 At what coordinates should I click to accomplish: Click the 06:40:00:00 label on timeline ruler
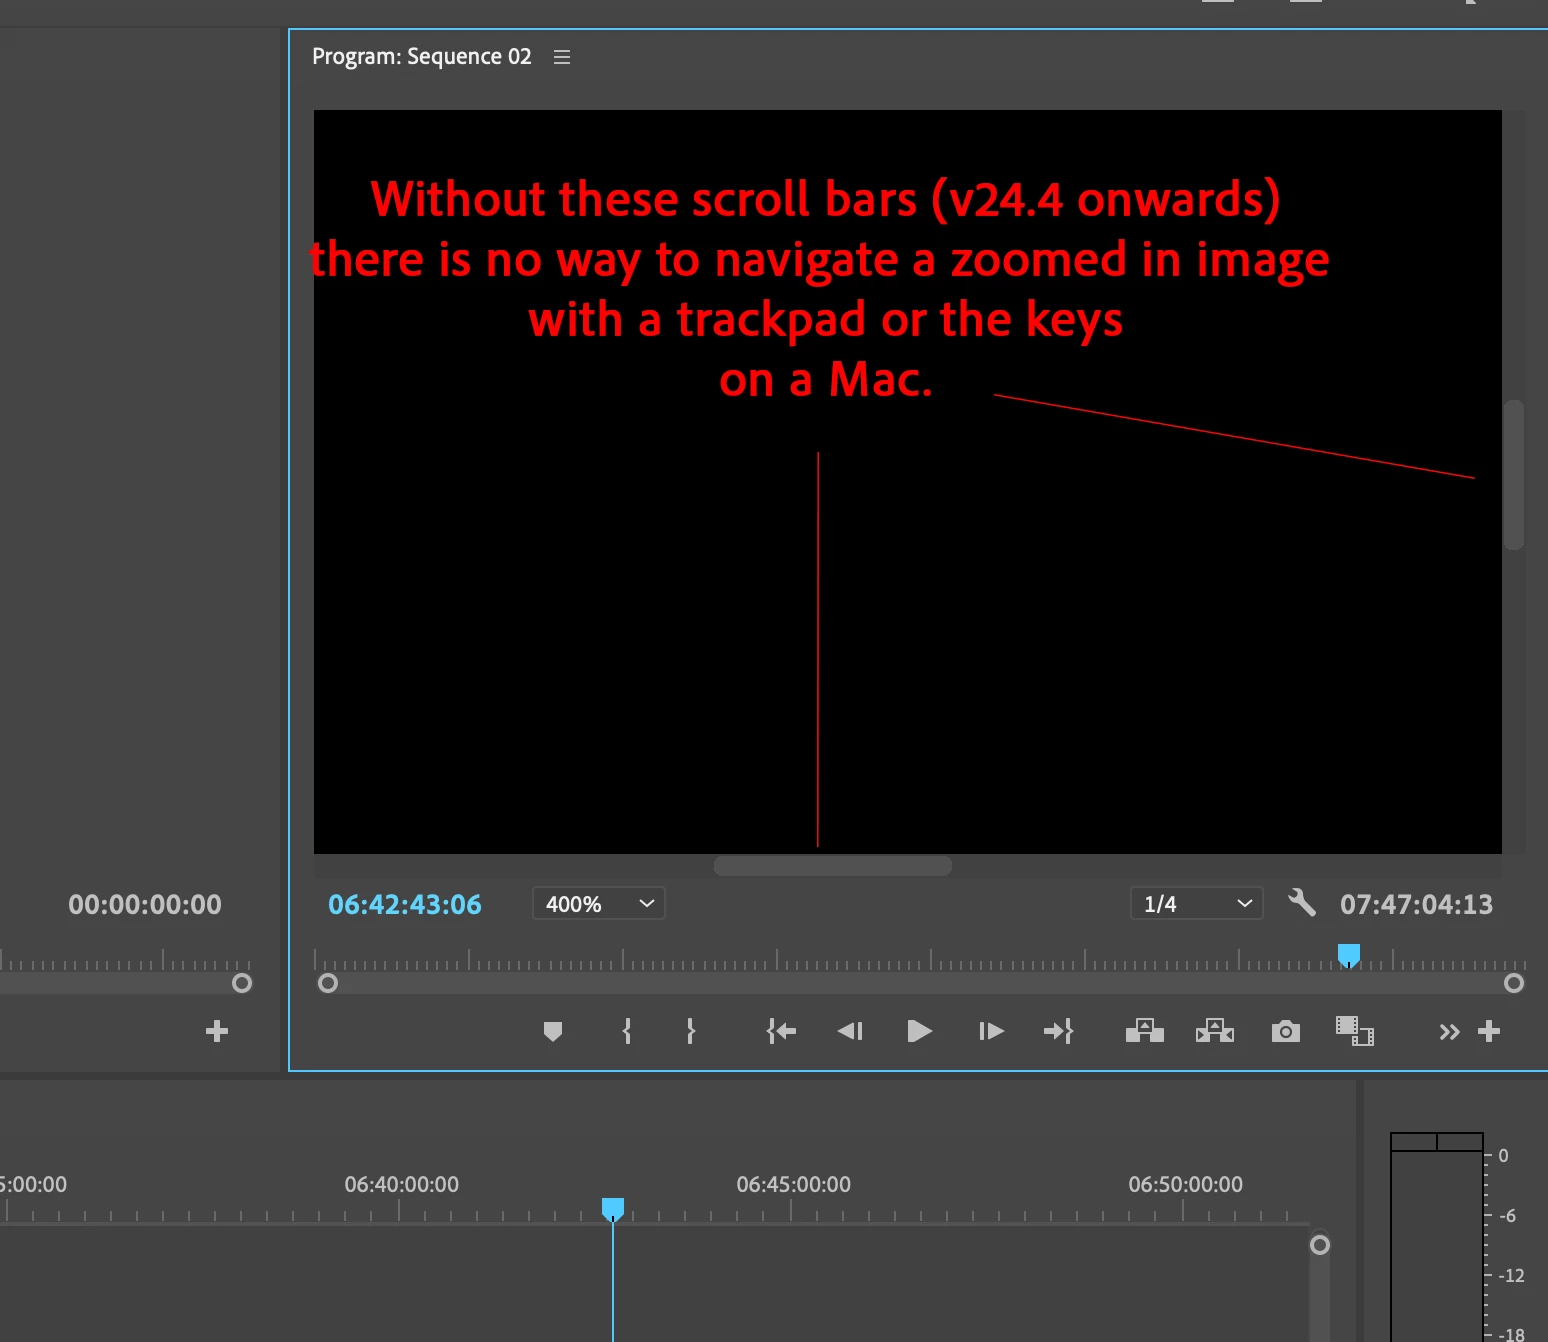[402, 1185]
